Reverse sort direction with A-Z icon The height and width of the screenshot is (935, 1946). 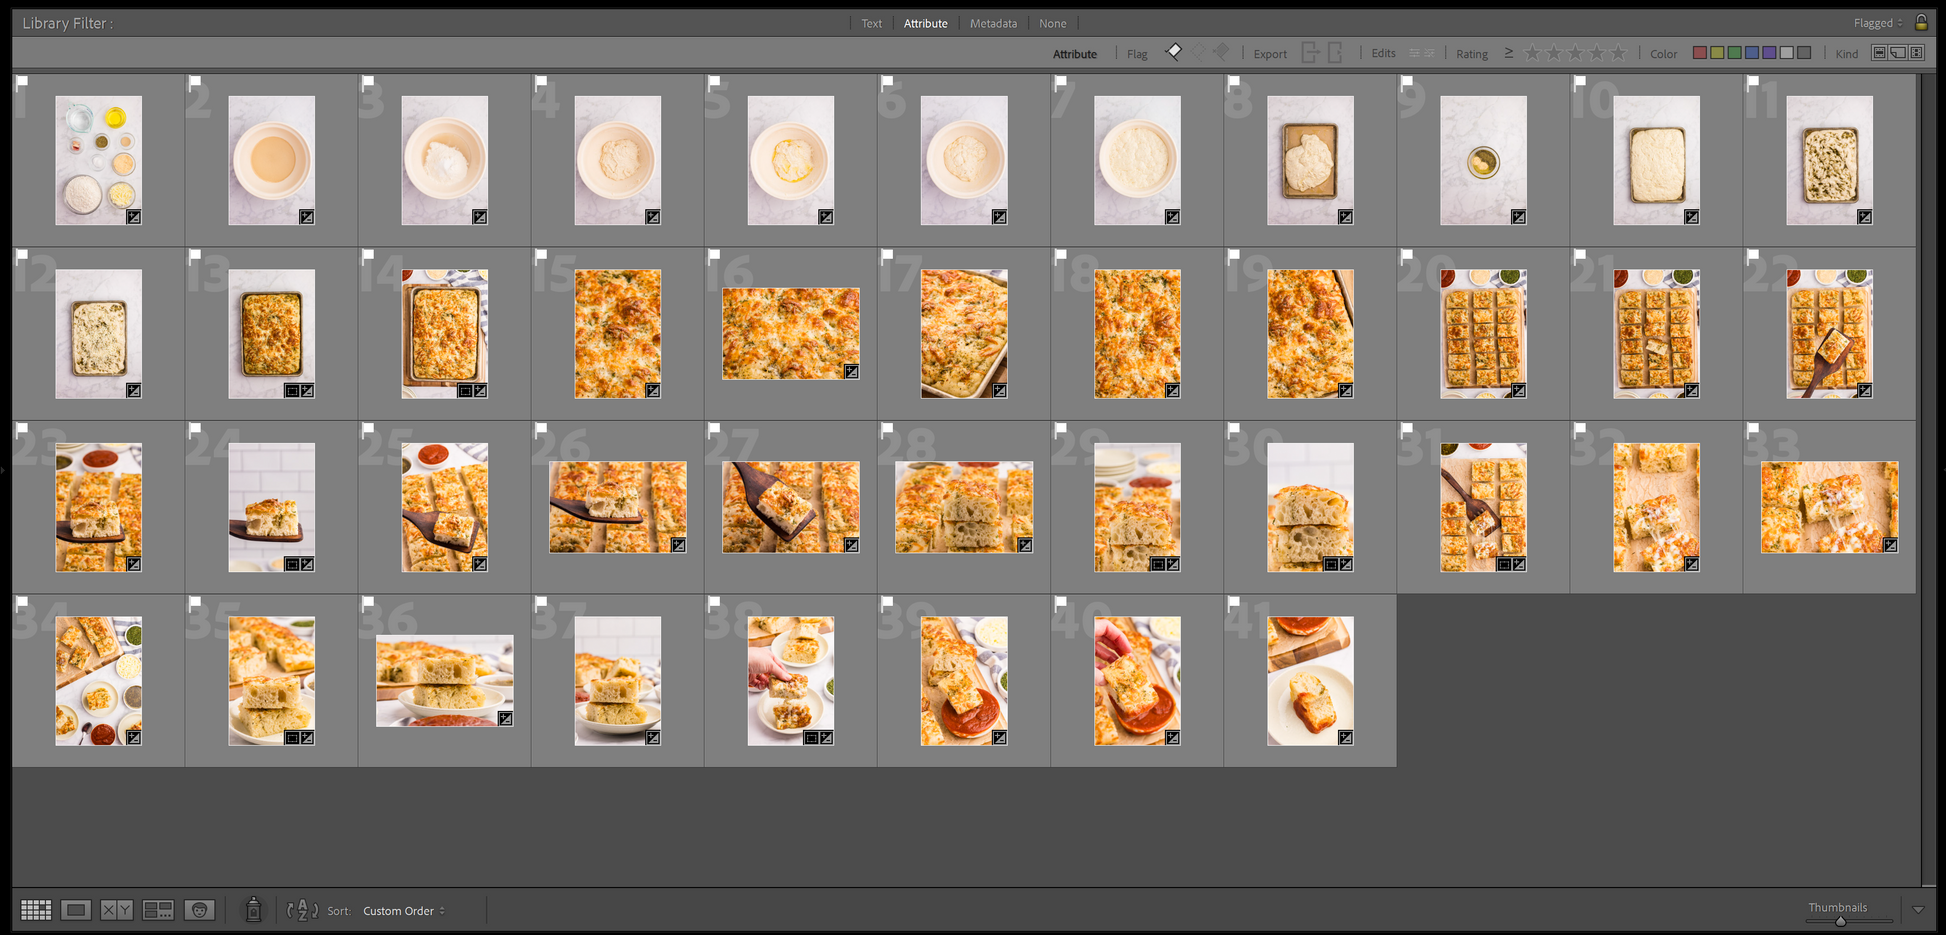[302, 910]
